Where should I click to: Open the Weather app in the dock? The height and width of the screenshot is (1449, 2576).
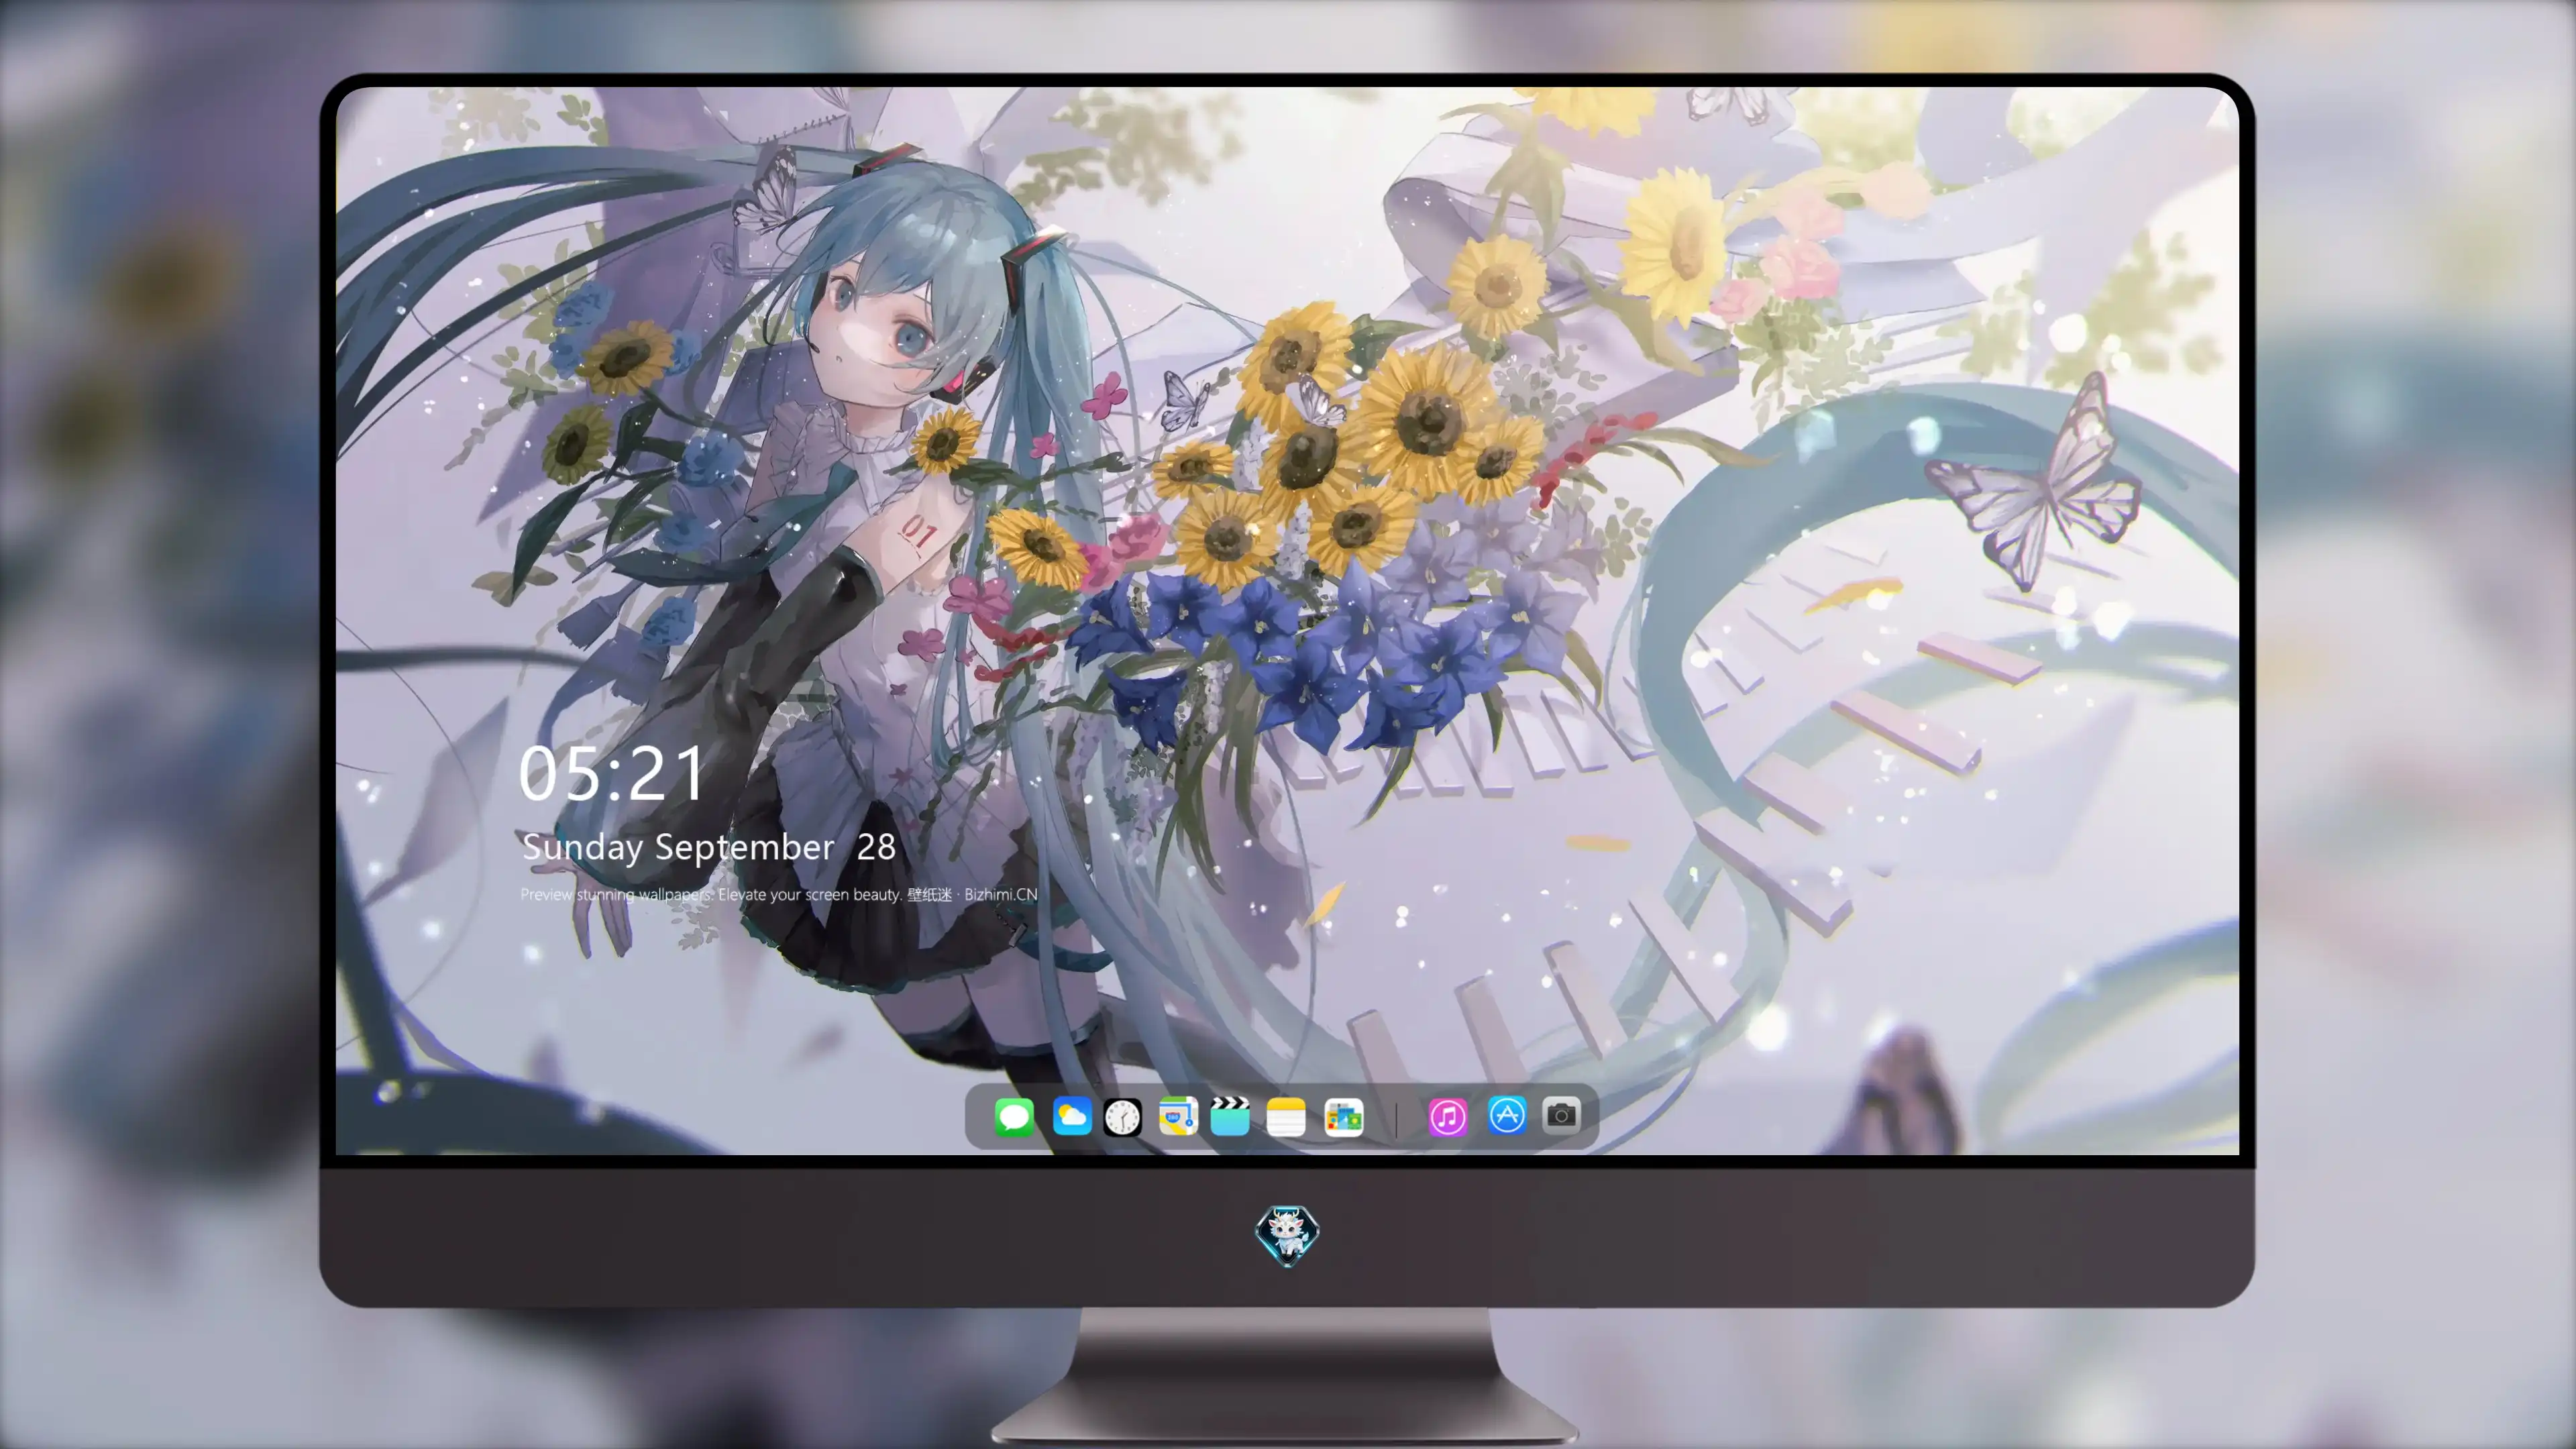point(1072,1116)
